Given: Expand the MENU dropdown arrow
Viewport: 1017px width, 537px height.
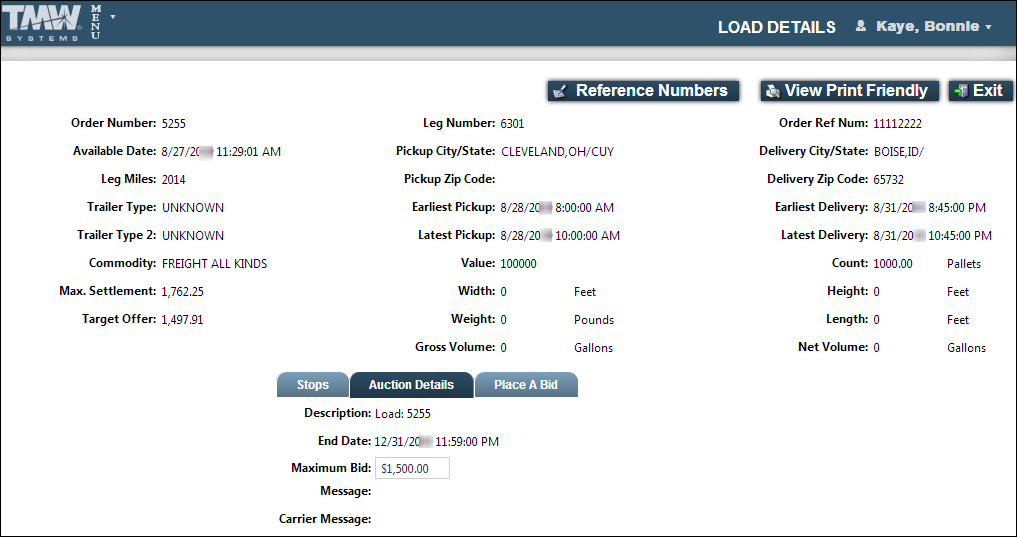Looking at the screenshot, I should click(113, 17).
